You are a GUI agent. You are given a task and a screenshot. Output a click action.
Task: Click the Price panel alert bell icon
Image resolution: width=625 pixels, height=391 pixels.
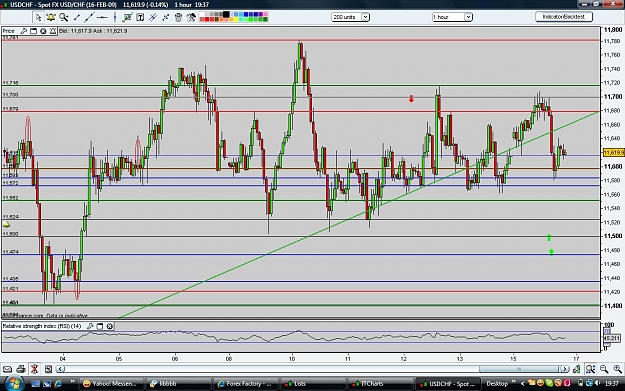[x=53, y=31]
